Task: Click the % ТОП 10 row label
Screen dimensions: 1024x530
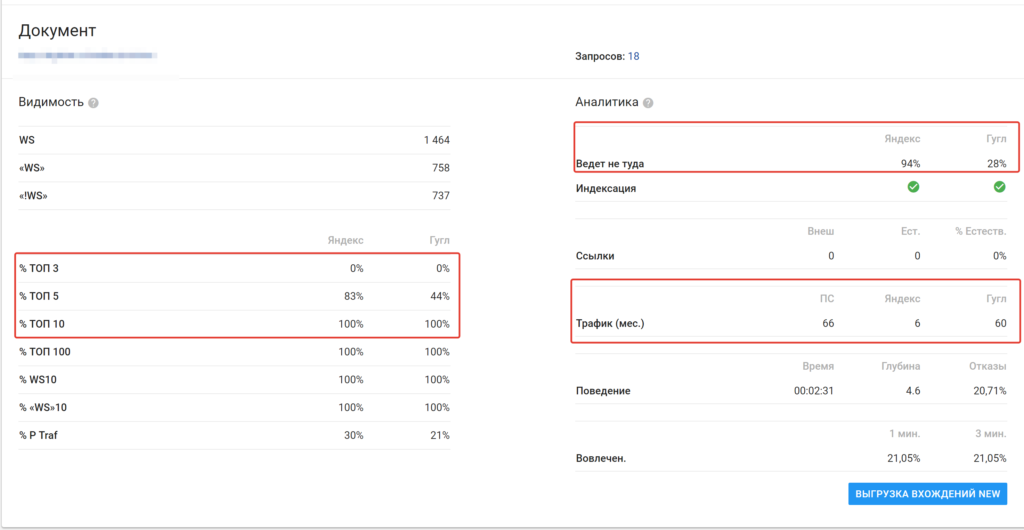Action: [x=41, y=324]
